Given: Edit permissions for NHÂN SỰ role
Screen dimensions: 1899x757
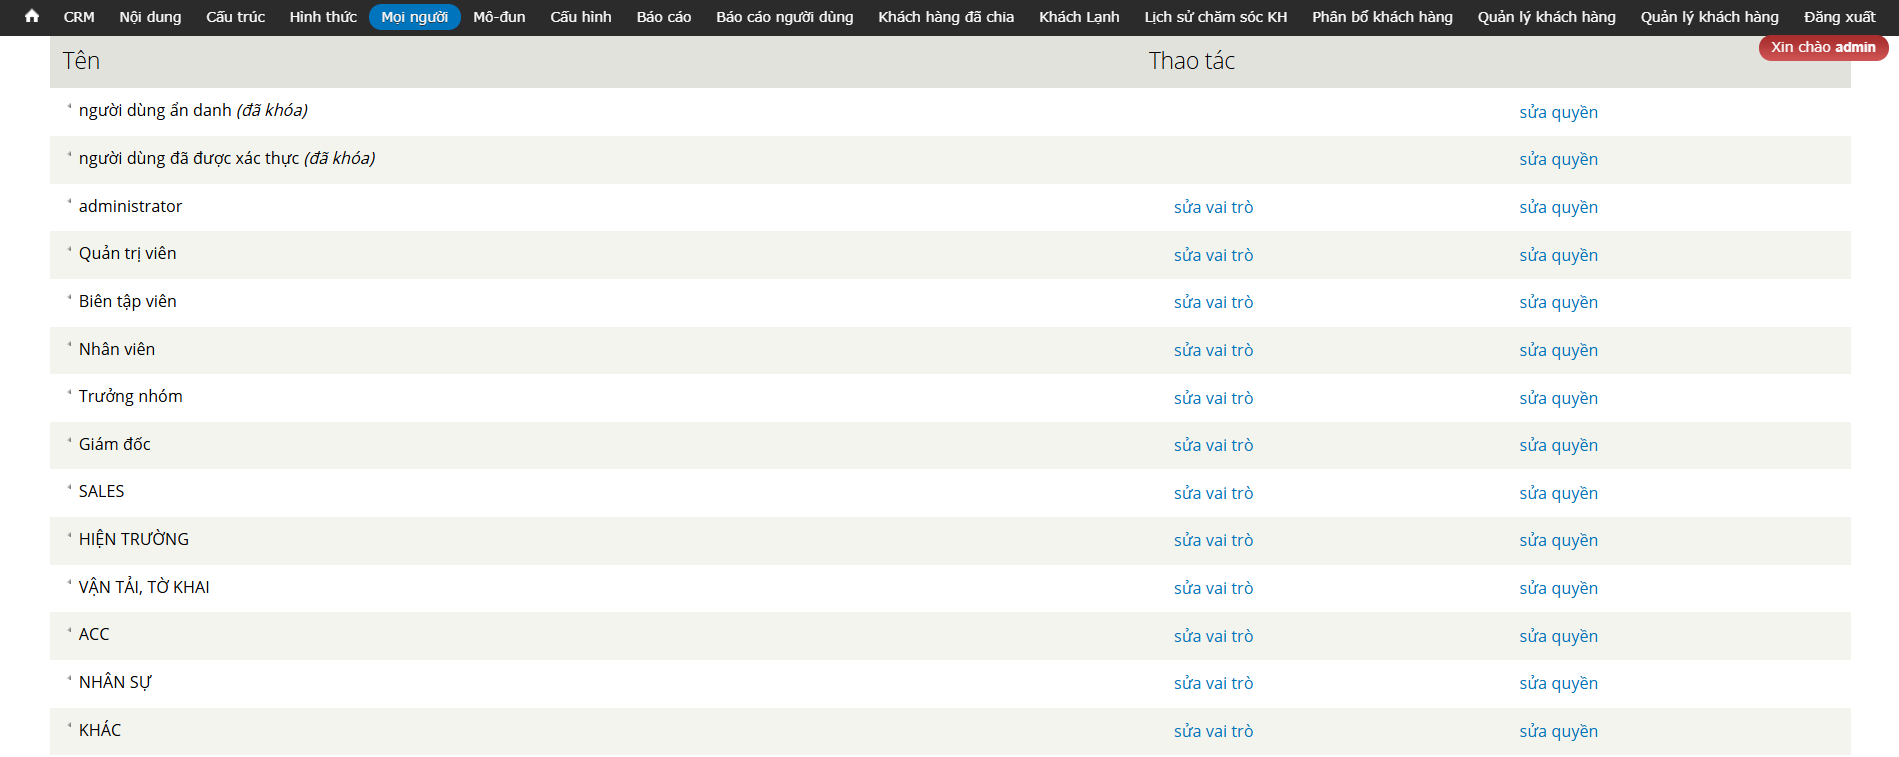Looking at the screenshot, I should coord(1558,683).
